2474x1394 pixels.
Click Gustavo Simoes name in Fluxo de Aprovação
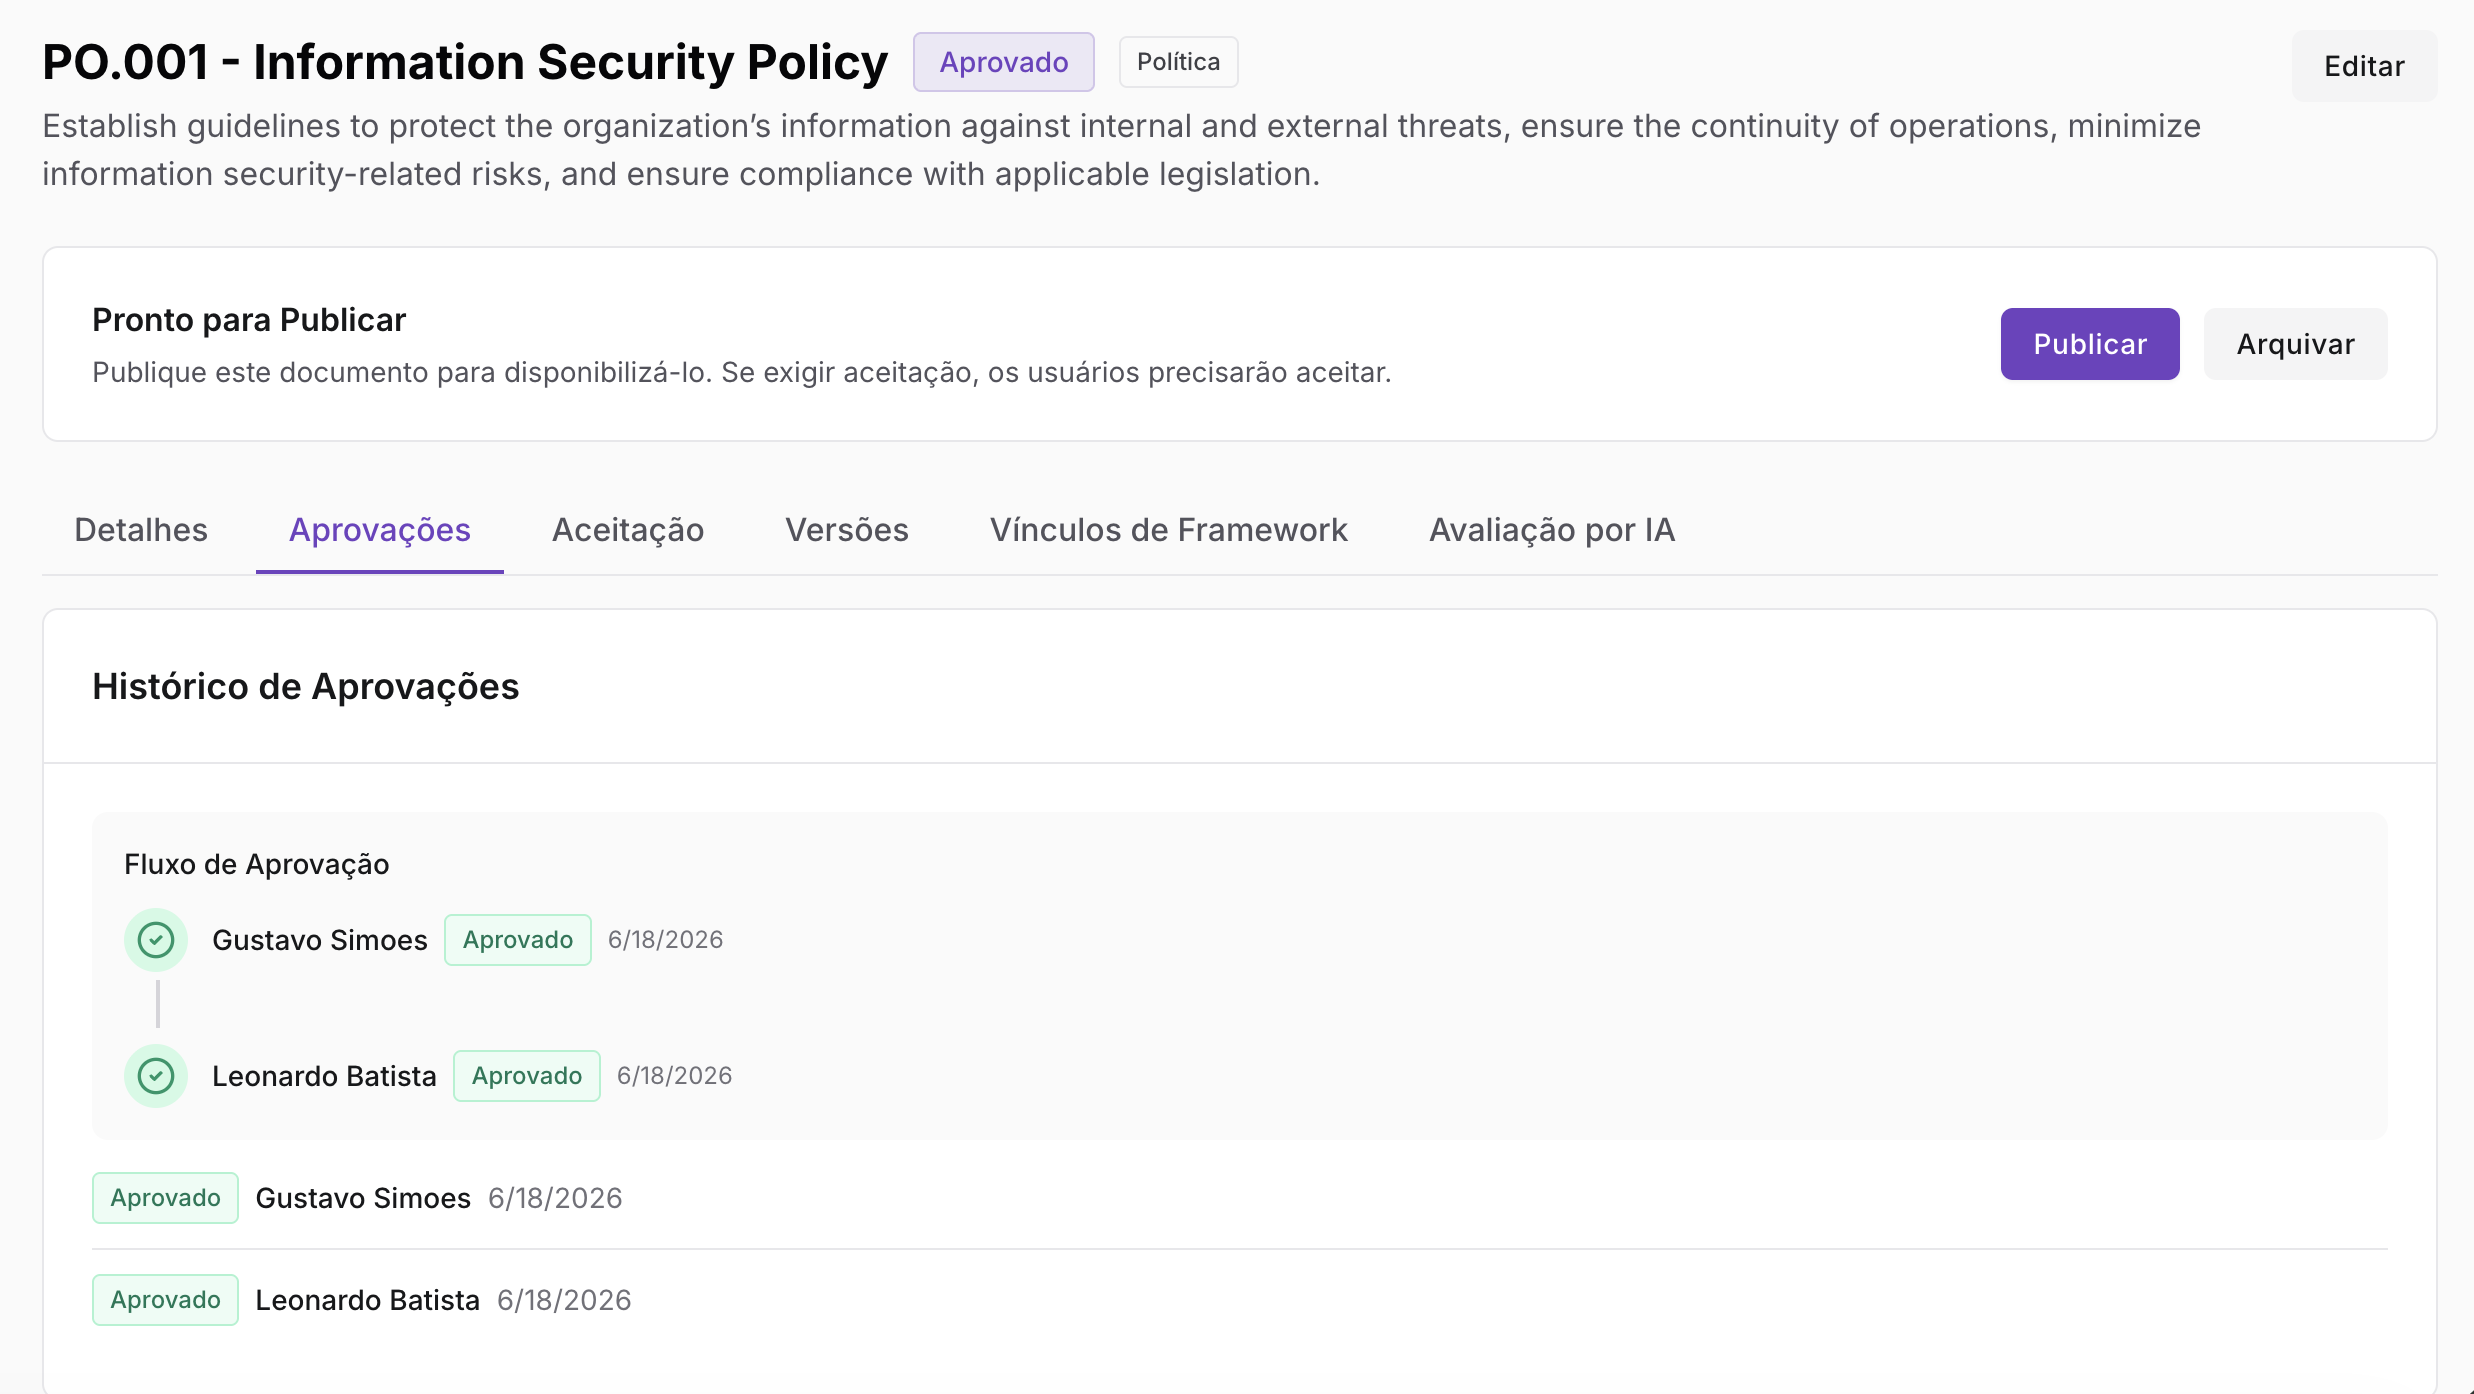click(x=320, y=940)
